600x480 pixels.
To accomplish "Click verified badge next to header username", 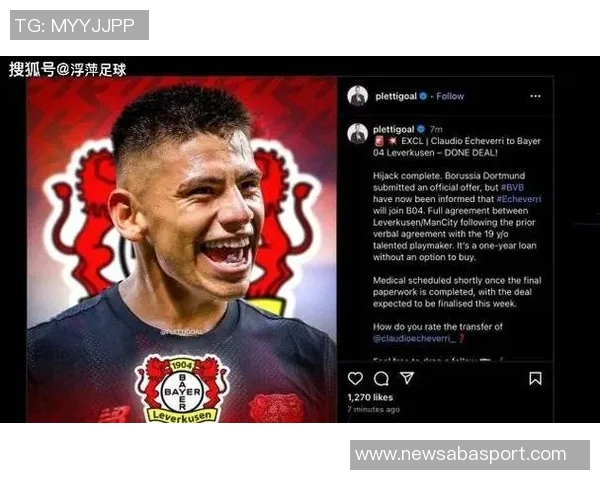I will 423,96.
